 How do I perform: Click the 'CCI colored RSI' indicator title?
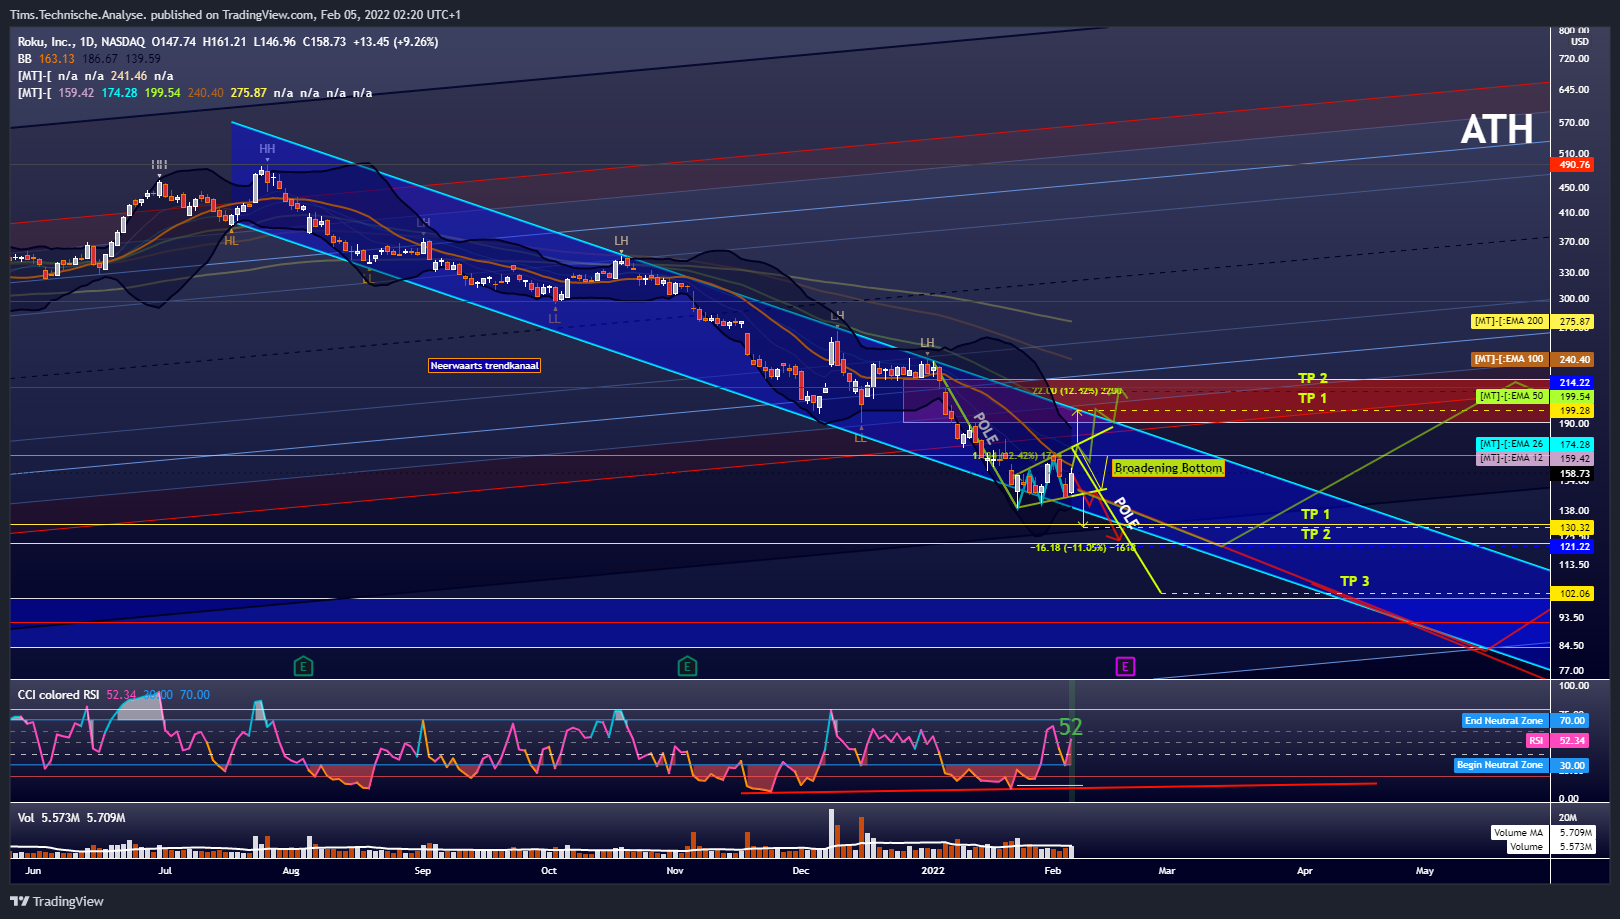click(x=58, y=695)
